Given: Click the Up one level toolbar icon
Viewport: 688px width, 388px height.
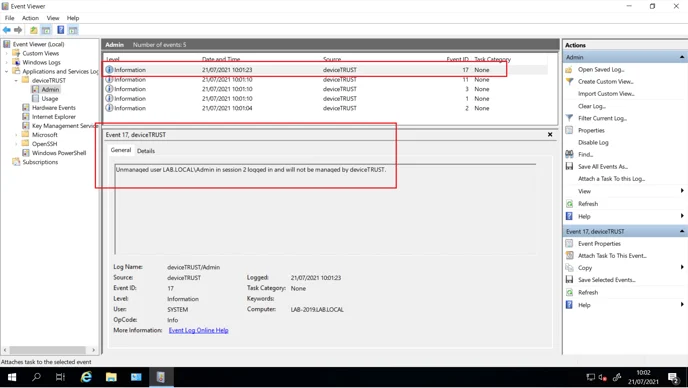Looking at the screenshot, I should [33, 30].
